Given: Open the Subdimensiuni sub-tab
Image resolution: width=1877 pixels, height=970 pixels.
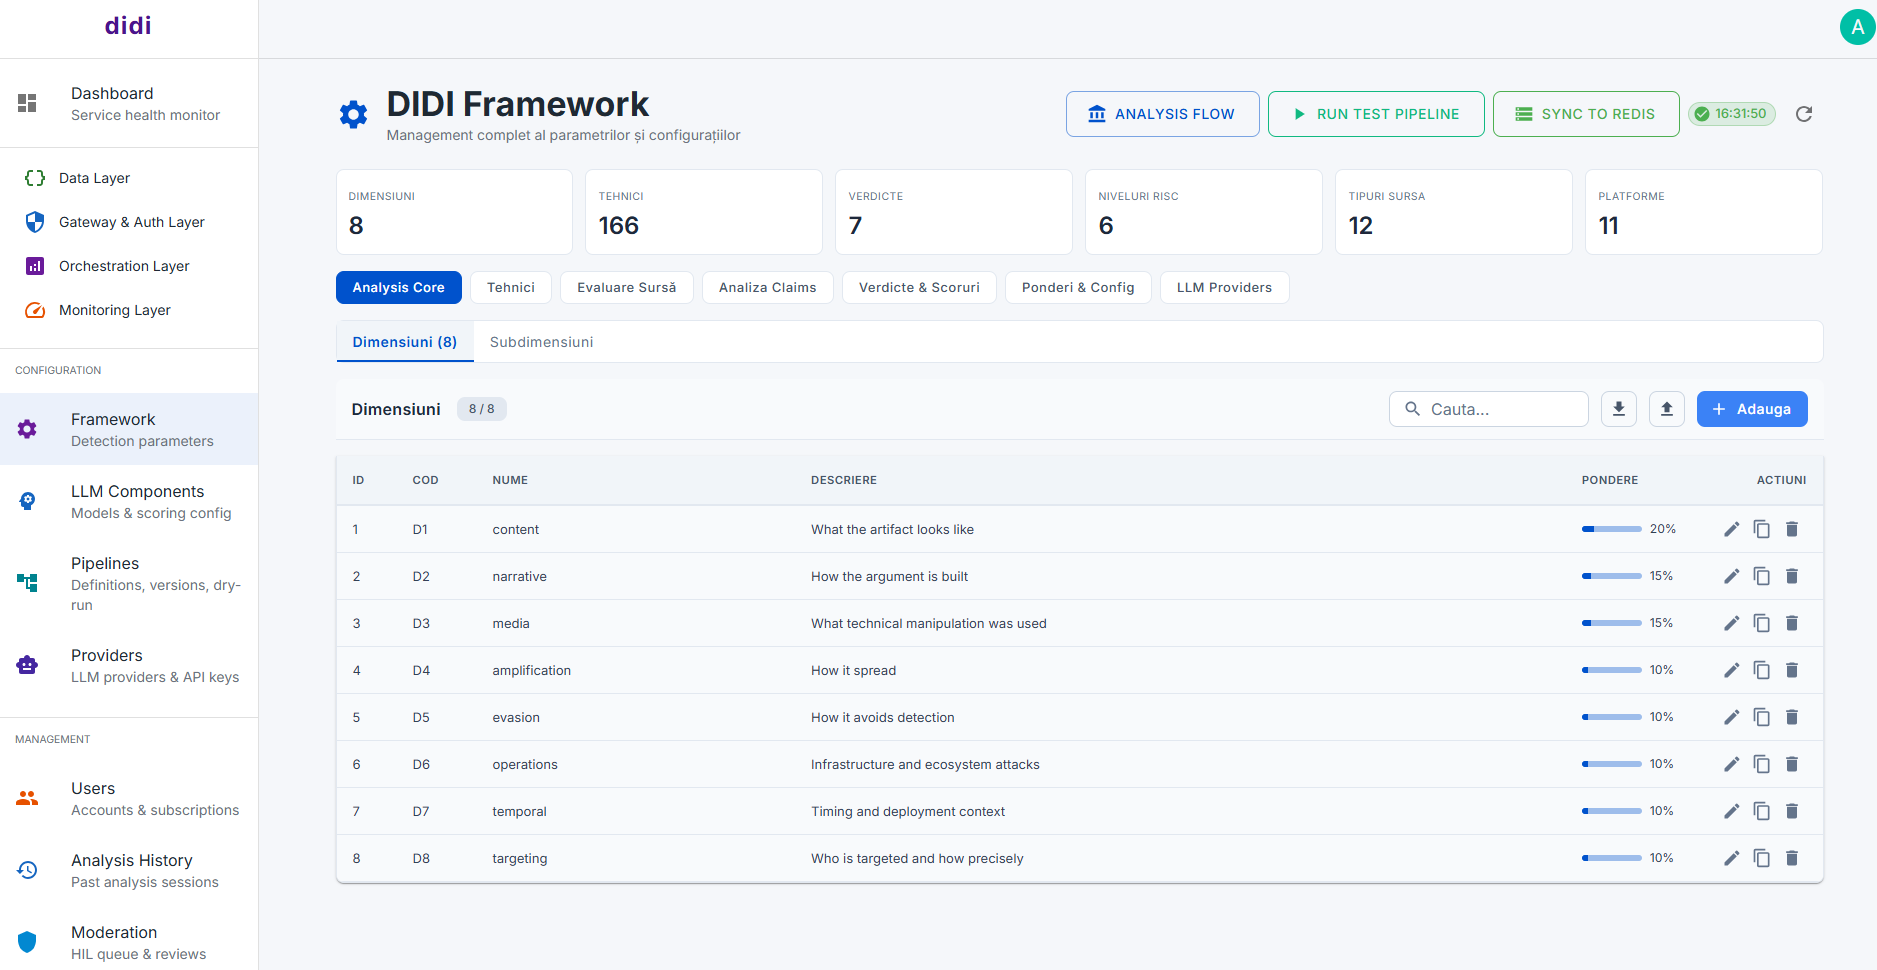Looking at the screenshot, I should pyautogui.click(x=542, y=342).
